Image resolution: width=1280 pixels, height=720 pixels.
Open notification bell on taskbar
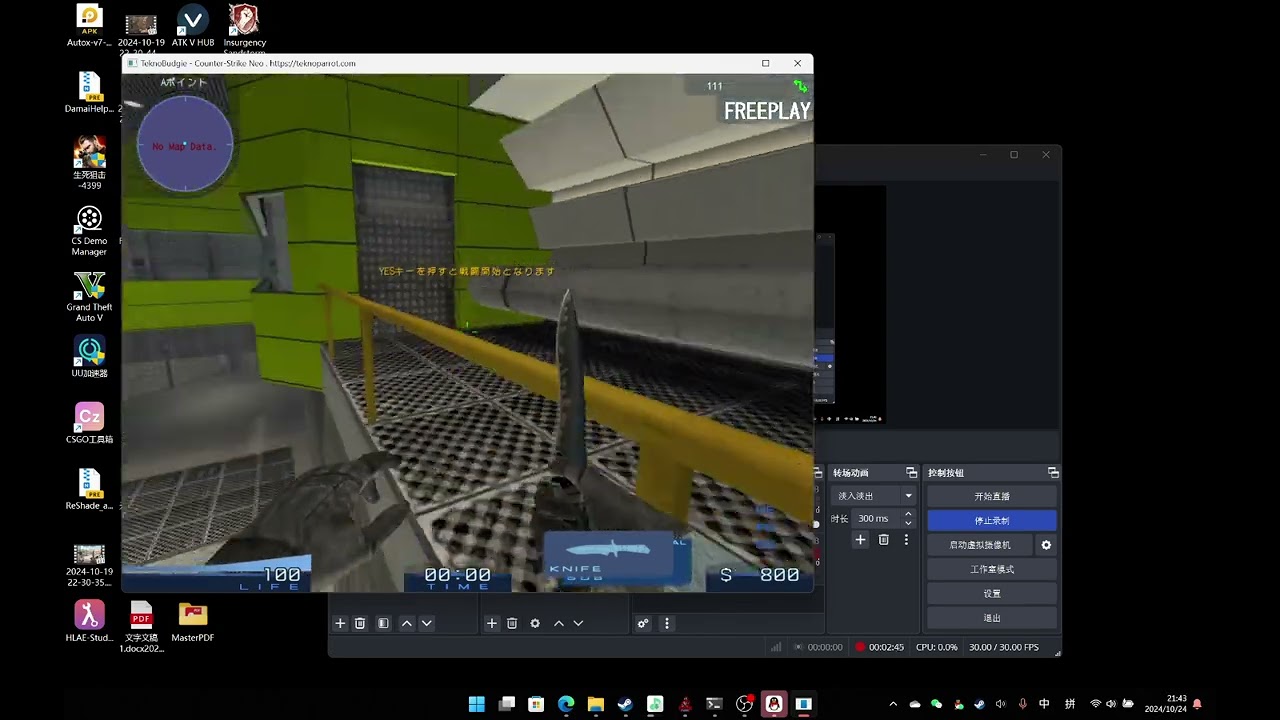pos(1197,704)
